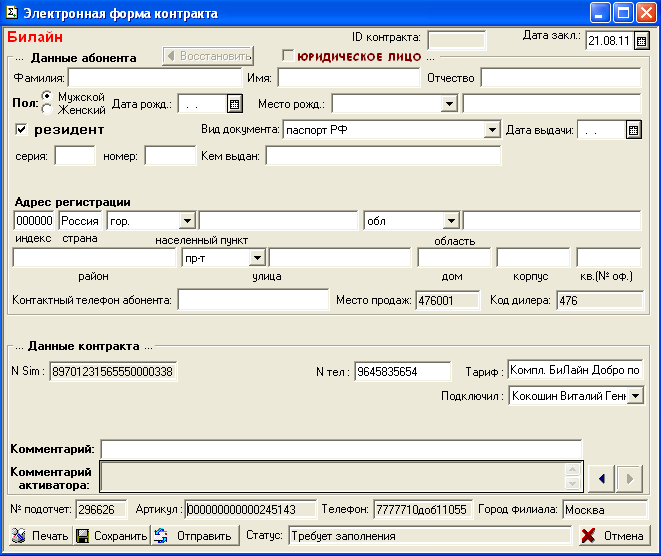Go to previous activator comment arrow
The image size is (661, 556).
(601, 479)
